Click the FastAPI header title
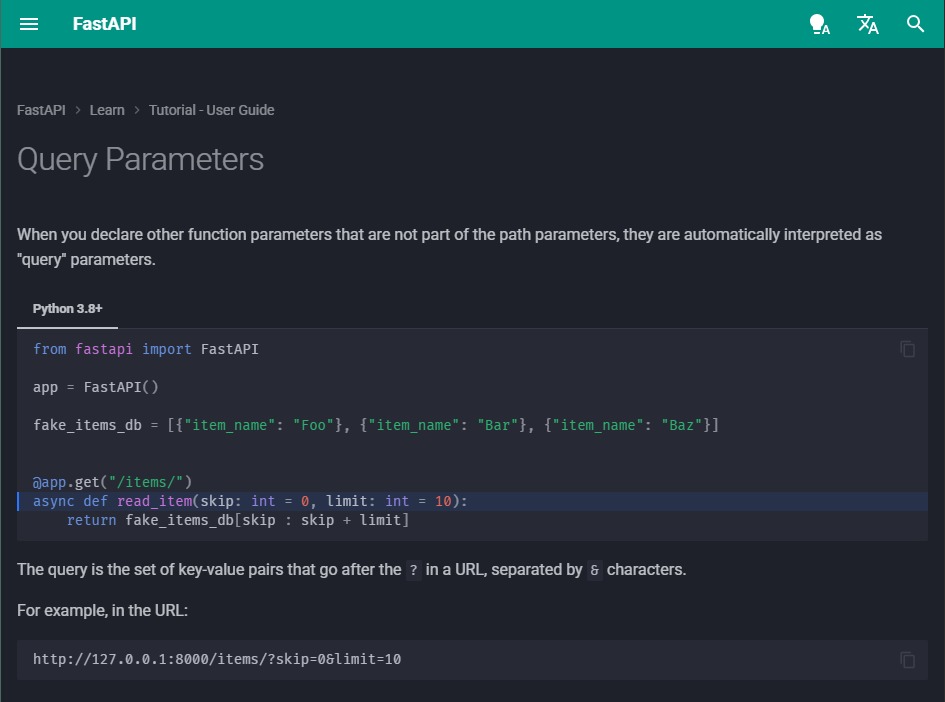The image size is (945, 702). pyautogui.click(x=104, y=24)
